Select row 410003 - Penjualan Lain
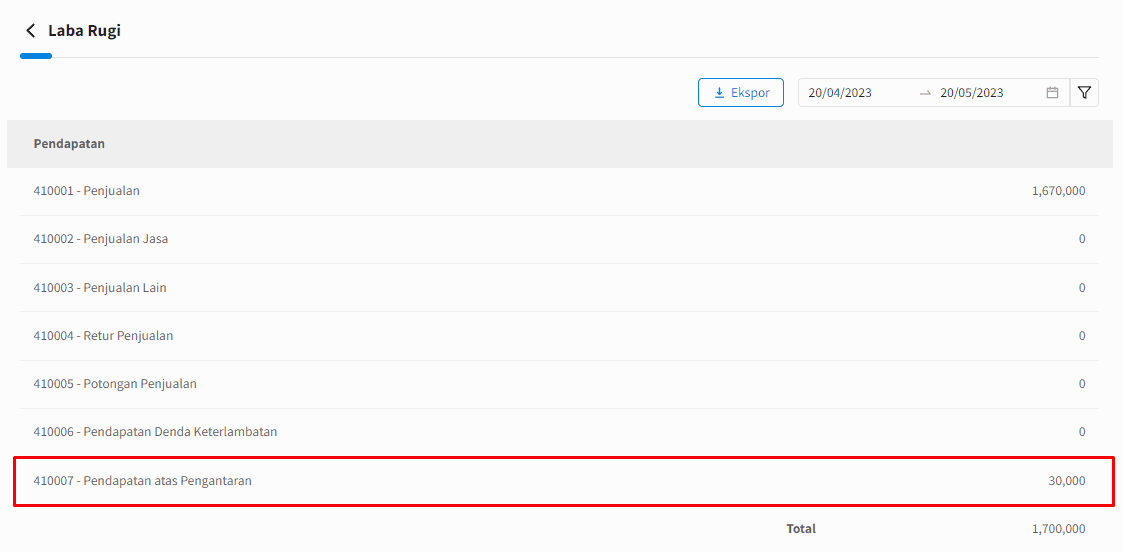Viewport: 1123px width, 552px height. point(559,287)
